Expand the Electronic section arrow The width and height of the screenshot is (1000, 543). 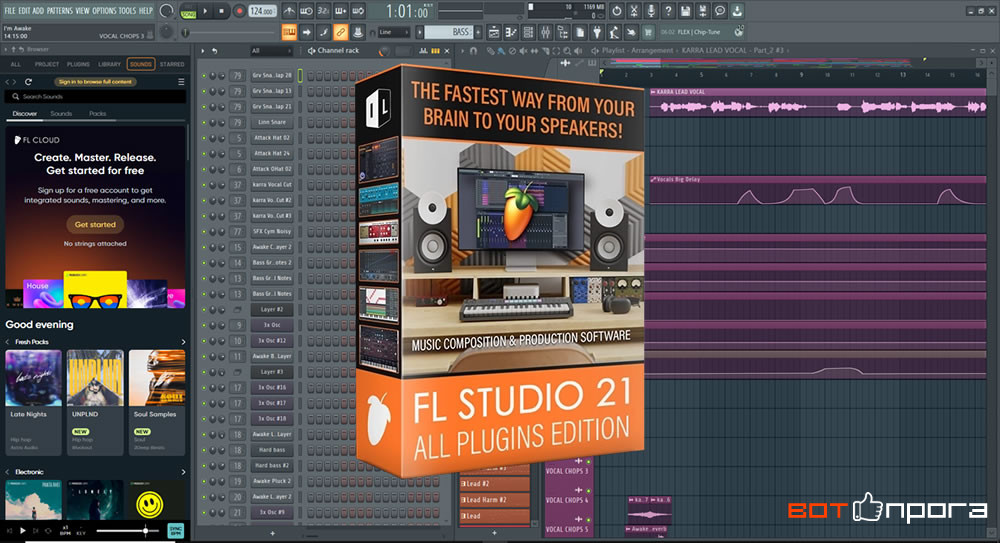pyautogui.click(x=184, y=472)
